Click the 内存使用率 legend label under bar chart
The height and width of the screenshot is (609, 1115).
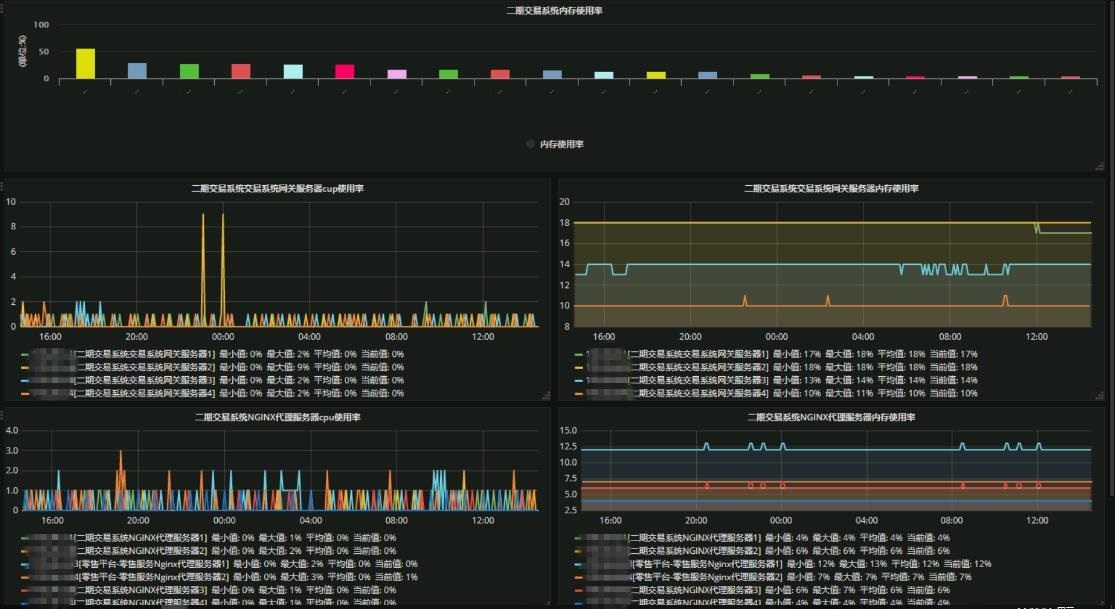[562, 144]
